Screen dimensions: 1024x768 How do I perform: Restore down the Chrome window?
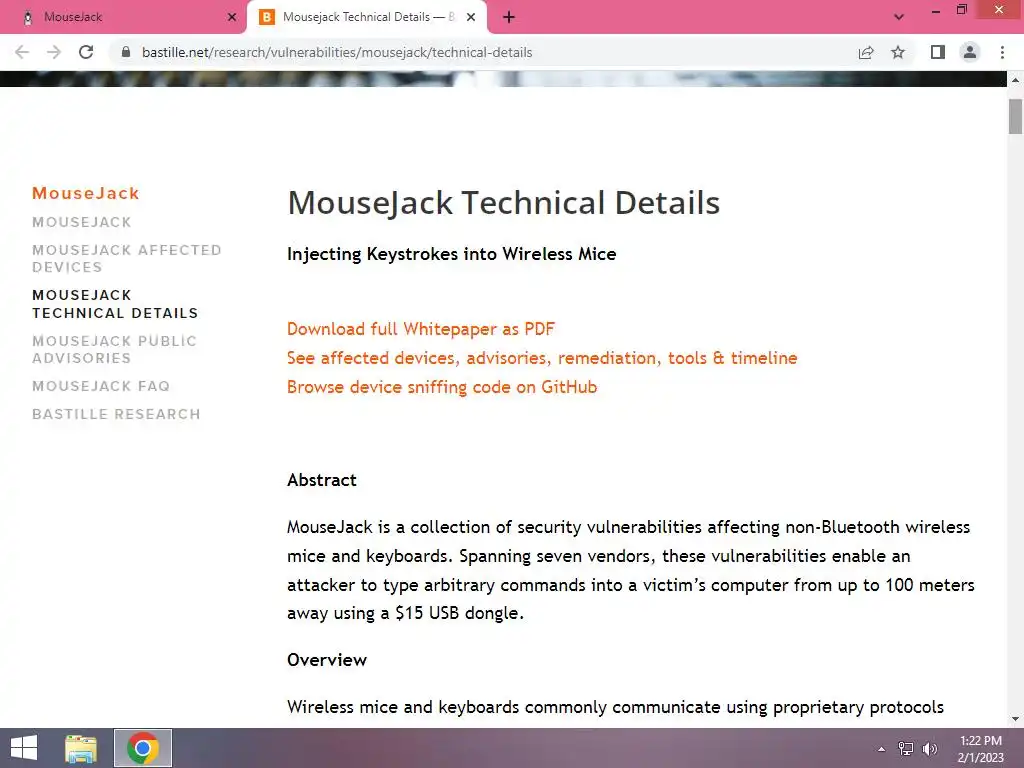tap(962, 10)
